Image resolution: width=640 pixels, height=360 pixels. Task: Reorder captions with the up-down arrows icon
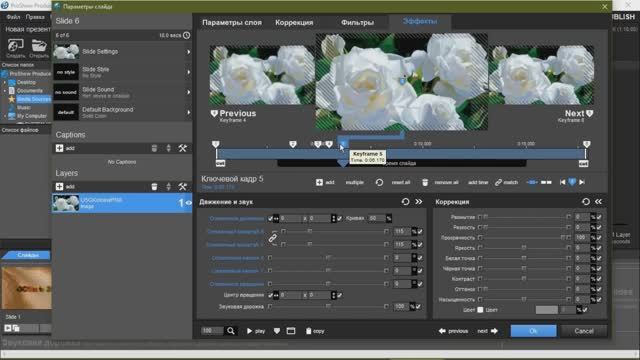pos(169,148)
